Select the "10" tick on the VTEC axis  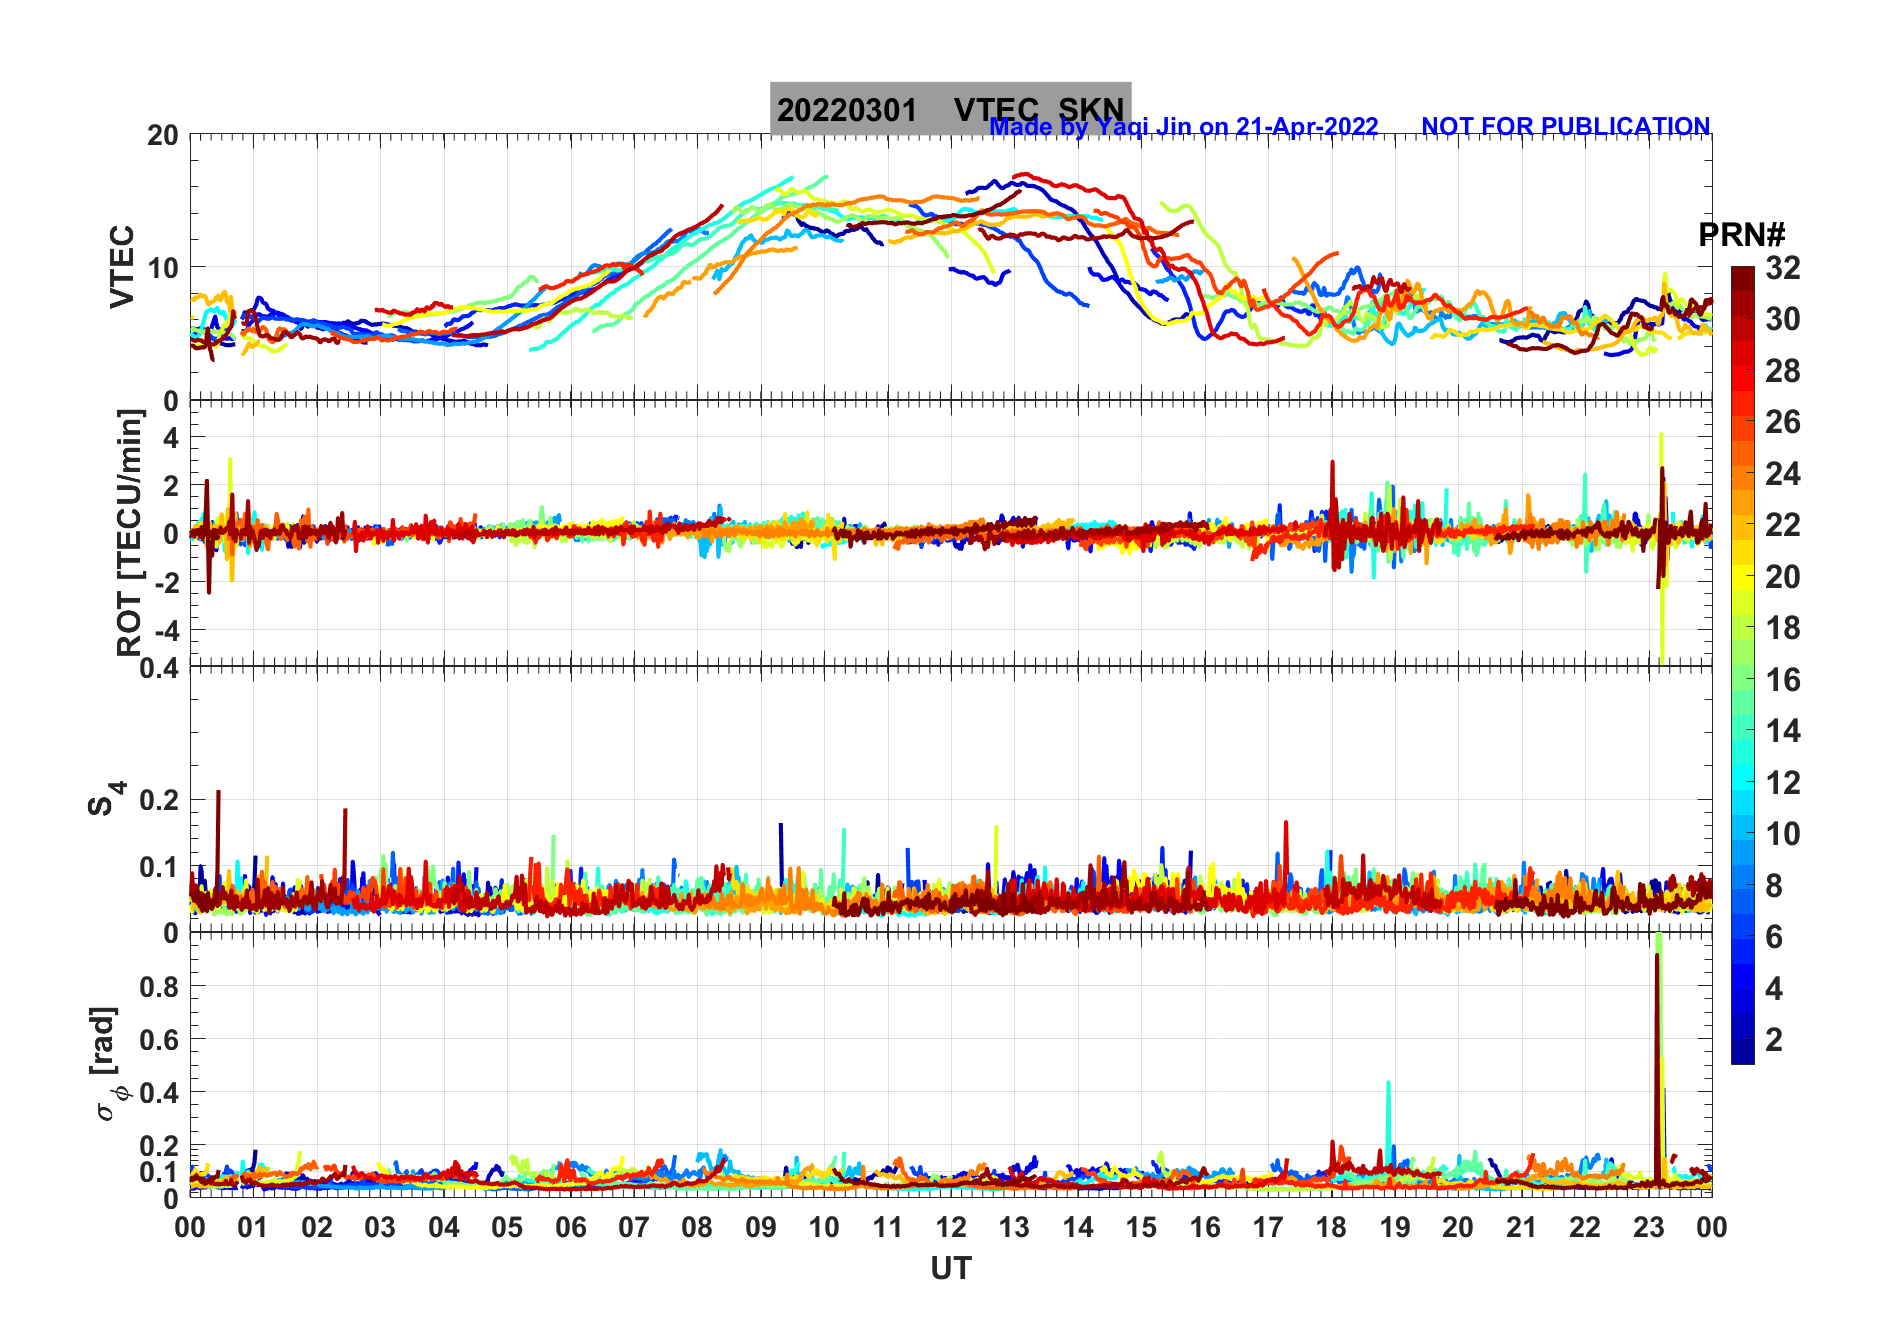[163, 268]
